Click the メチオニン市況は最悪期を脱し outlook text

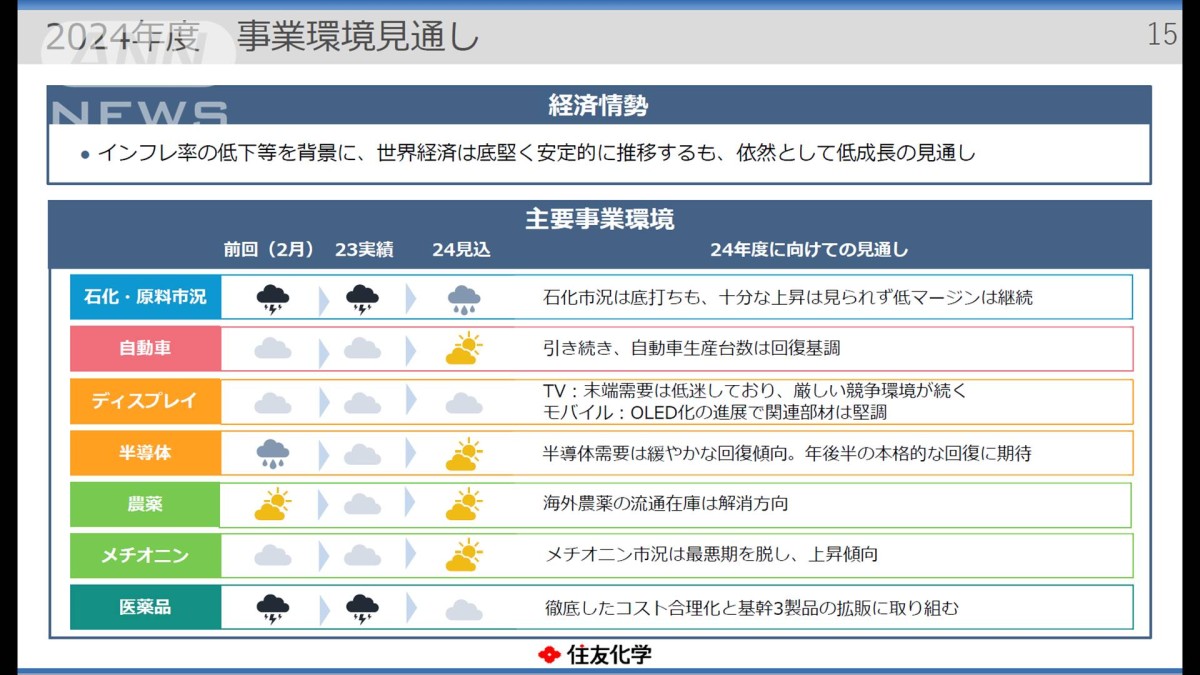[712, 554]
